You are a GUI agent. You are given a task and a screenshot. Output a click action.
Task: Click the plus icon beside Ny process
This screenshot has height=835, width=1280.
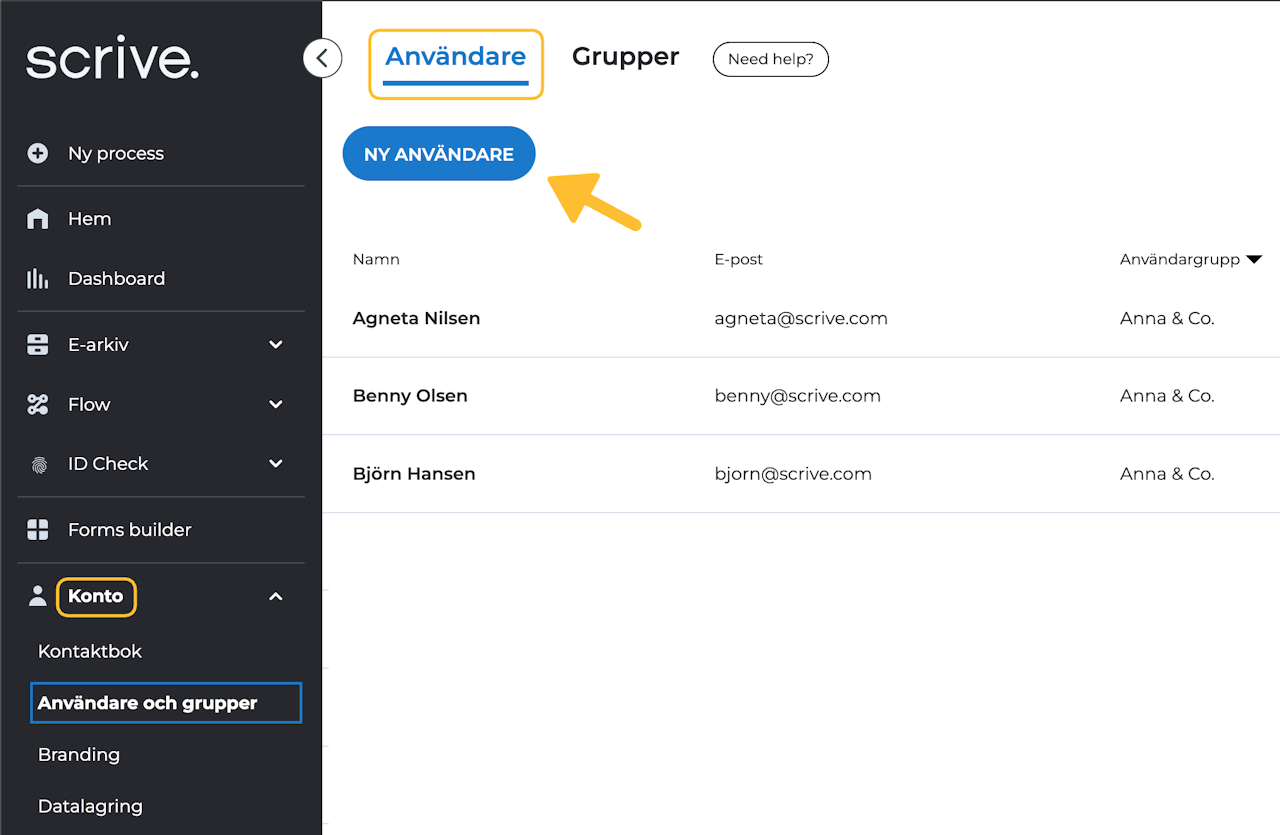38,153
